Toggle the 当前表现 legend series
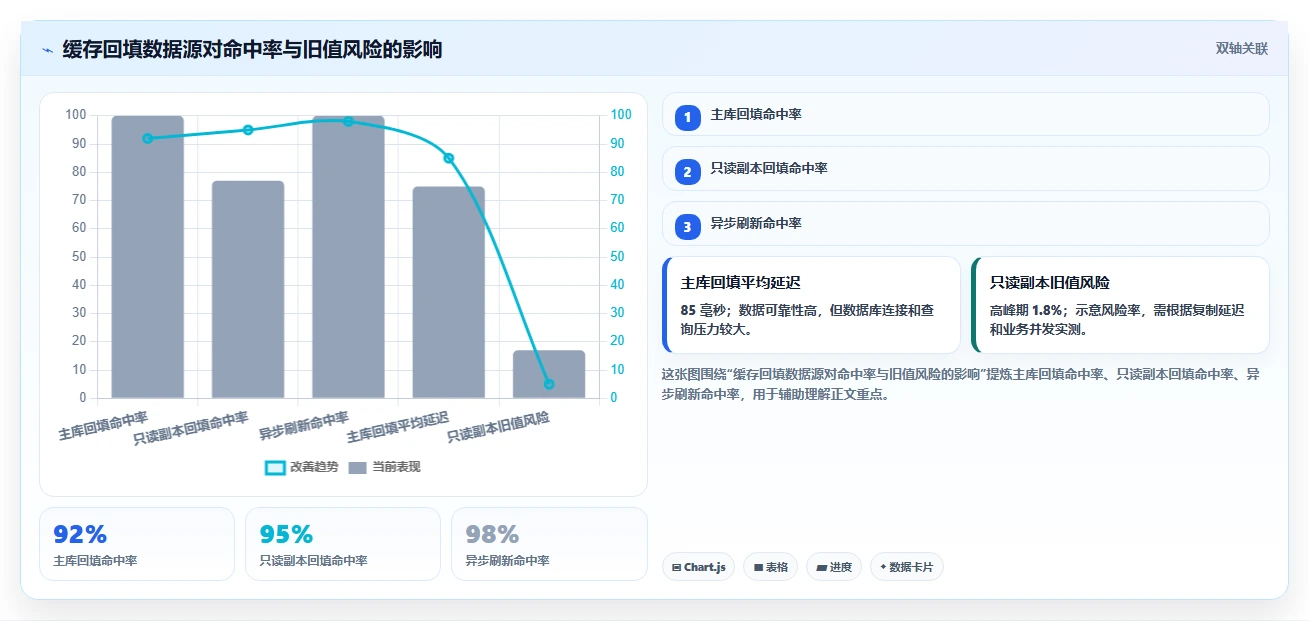 tap(385, 467)
